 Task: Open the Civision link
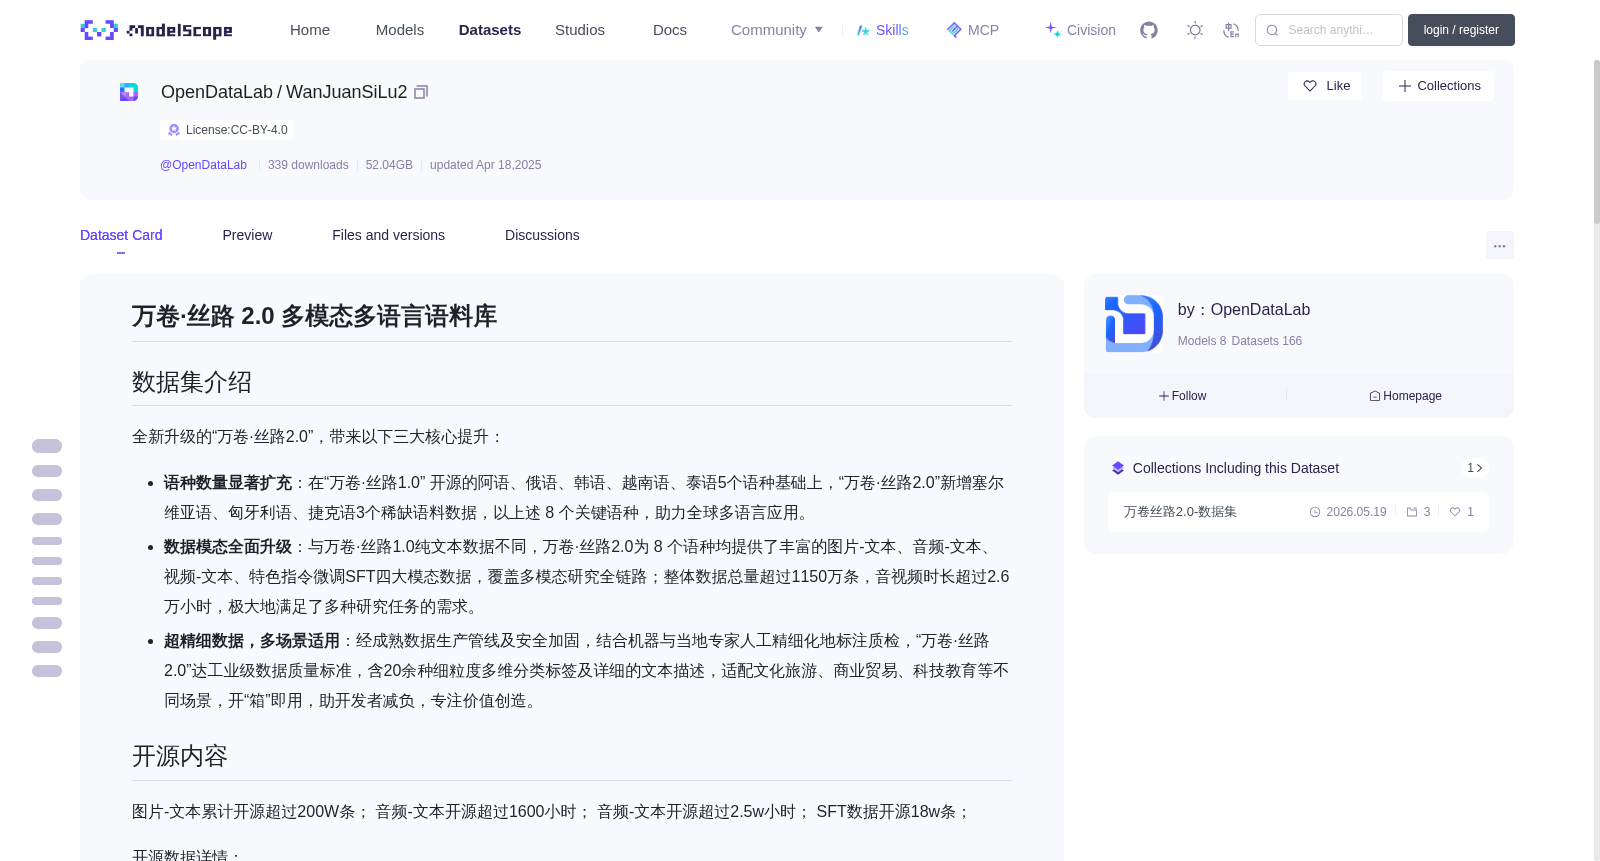pyautogui.click(x=1080, y=30)
